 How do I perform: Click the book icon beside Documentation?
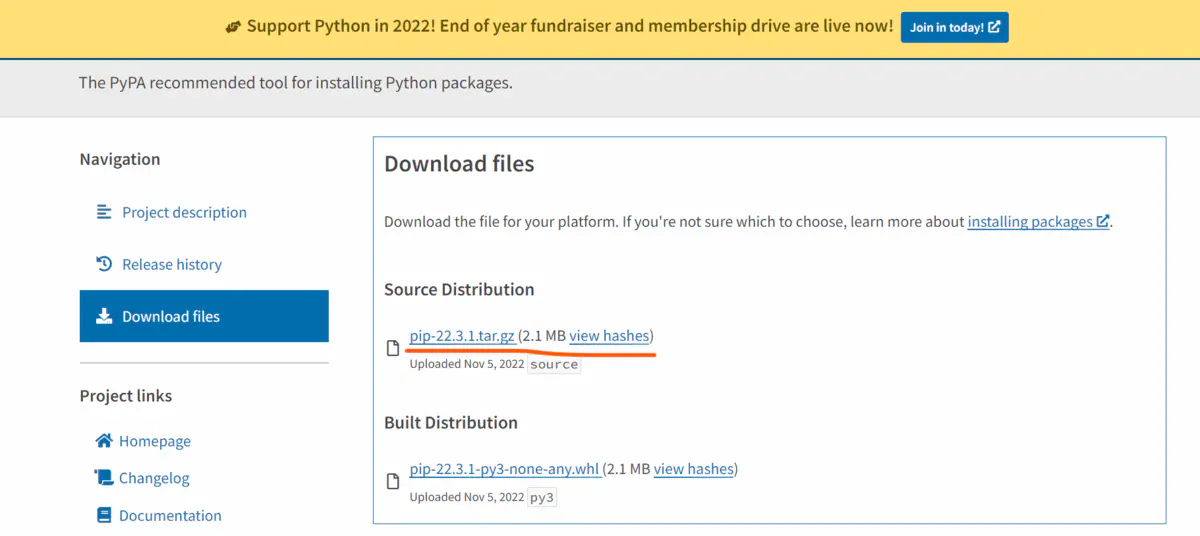pyautogui.click(x=104, y=515)
